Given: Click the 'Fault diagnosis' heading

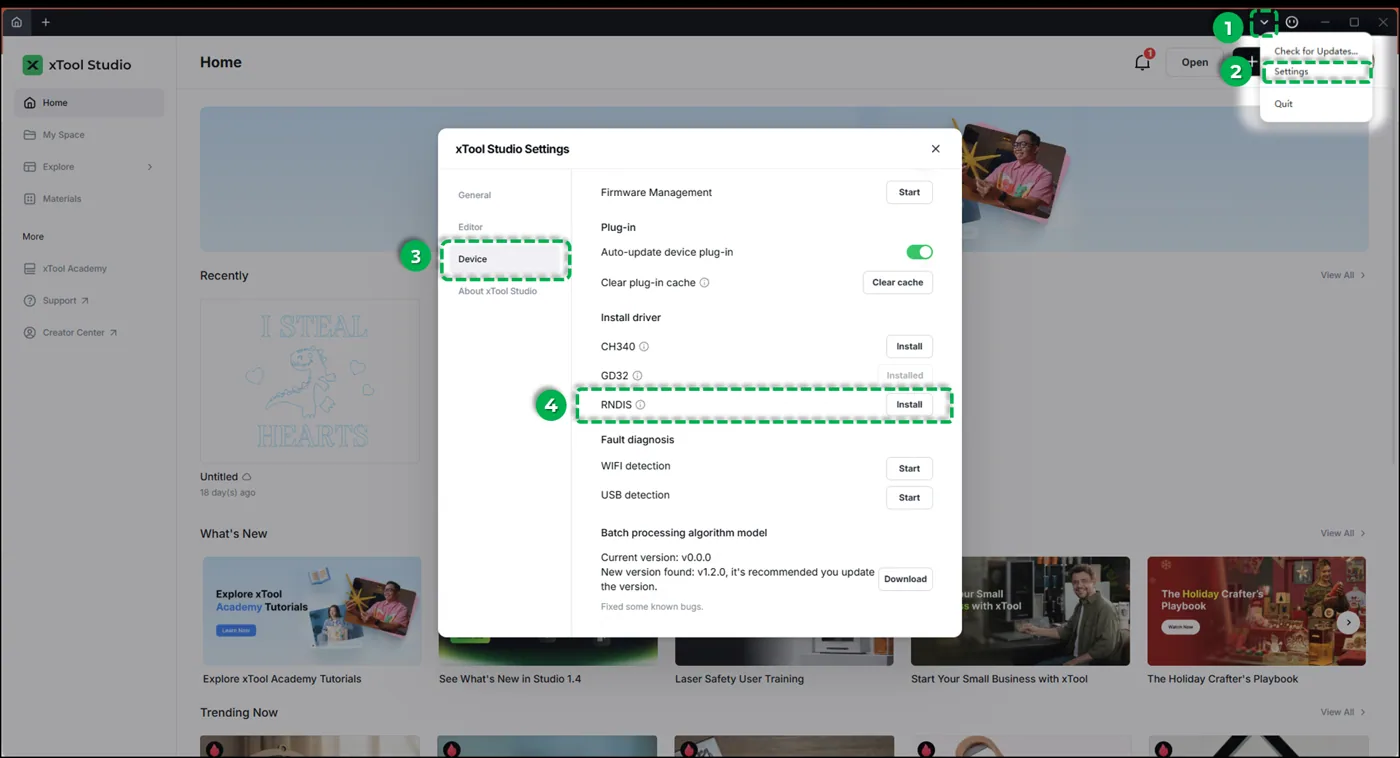Looking at the screenshot, I should (638, 440).
